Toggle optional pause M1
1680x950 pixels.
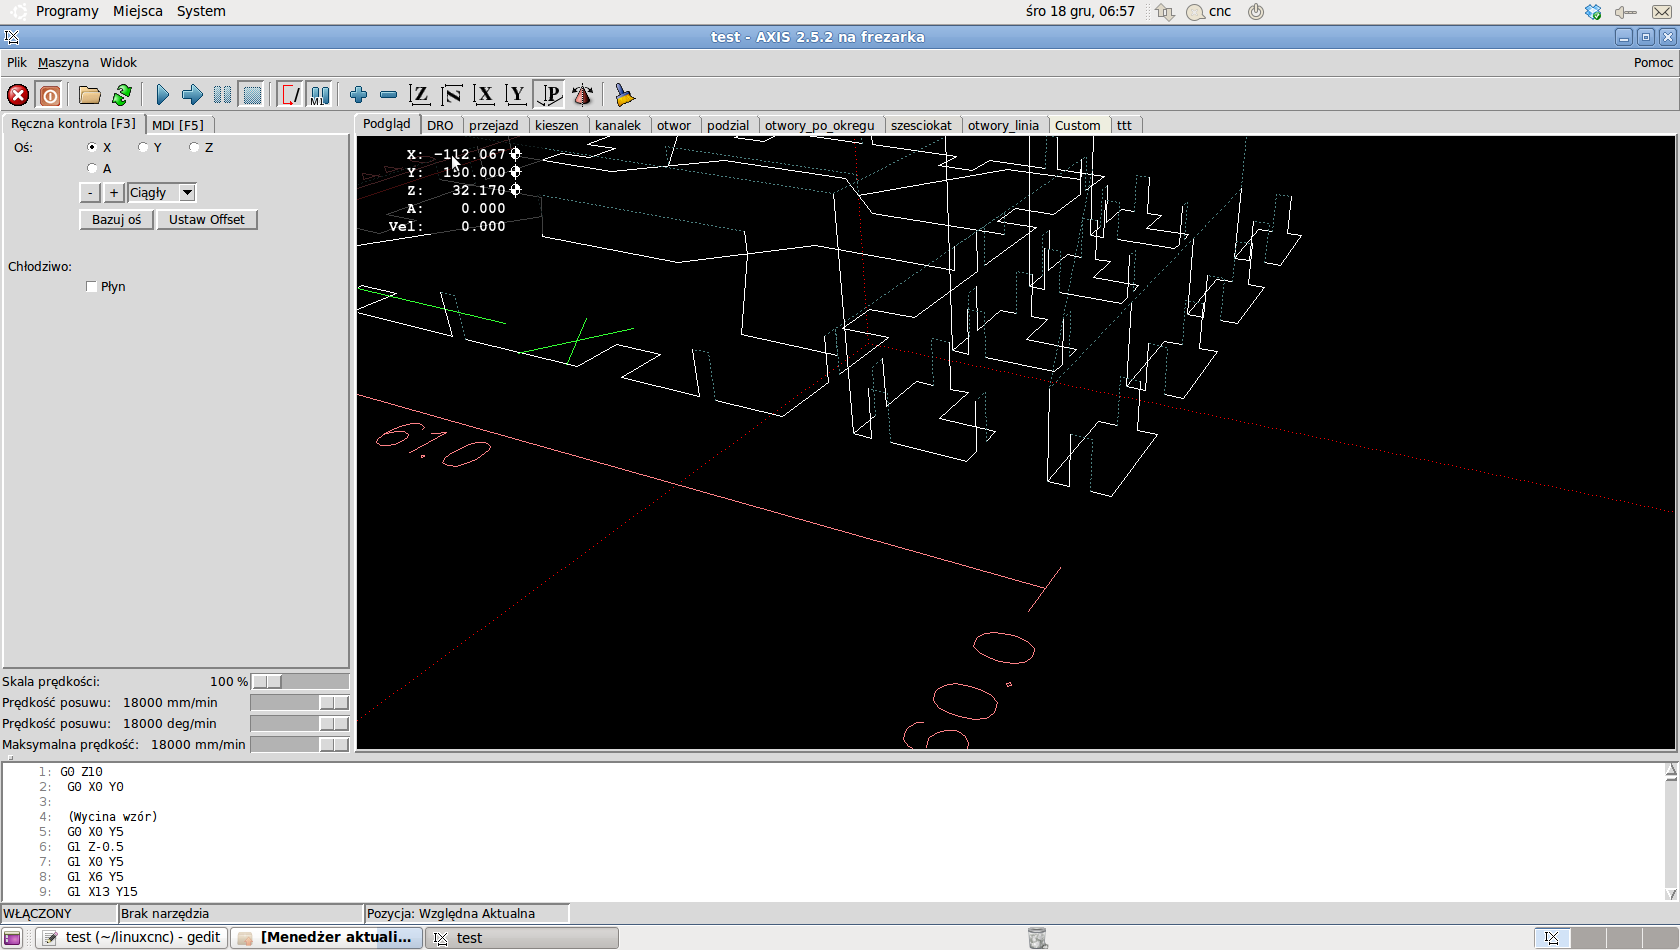pyautogui.click(x=319, y=95)
